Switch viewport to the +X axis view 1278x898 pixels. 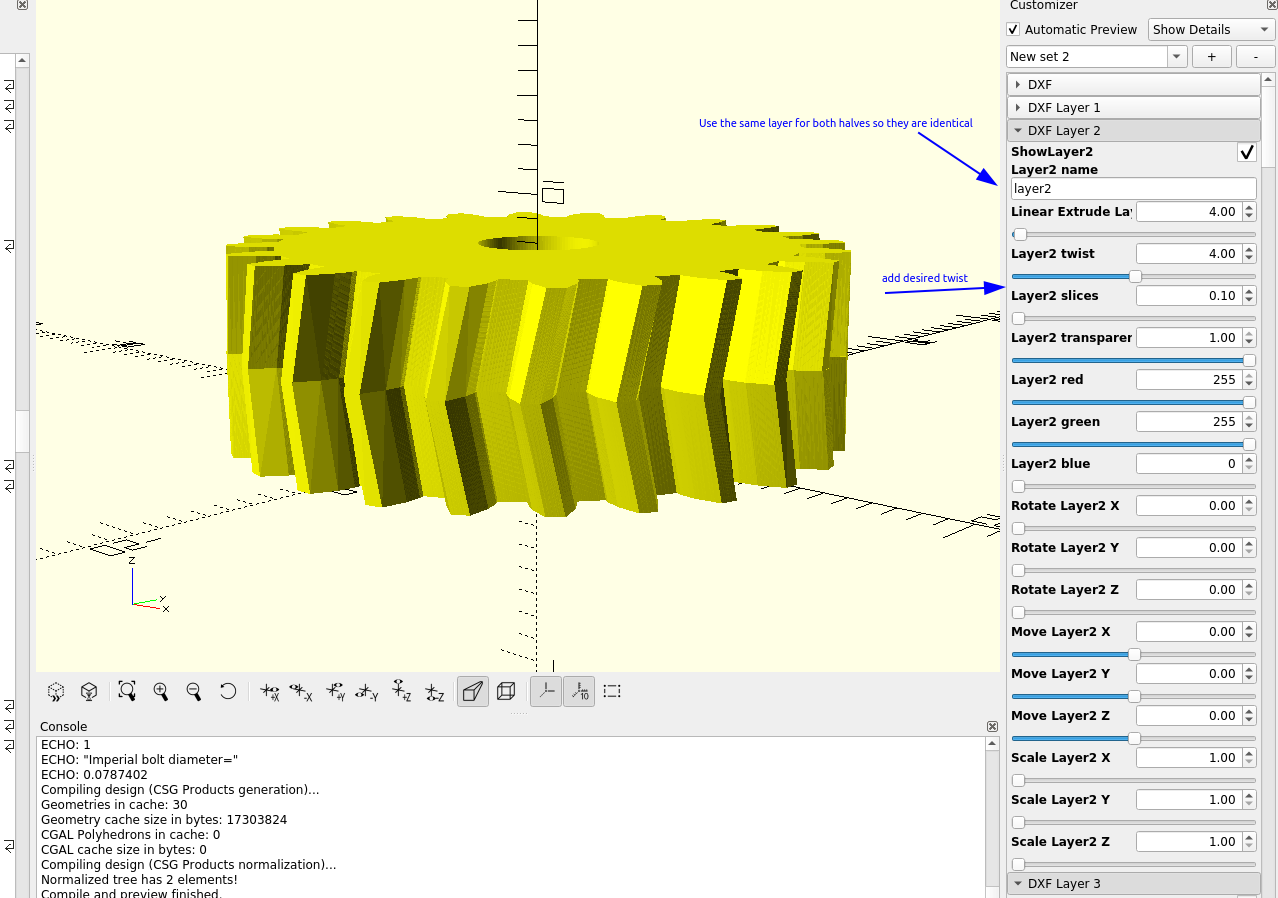[x=270, y=691]
